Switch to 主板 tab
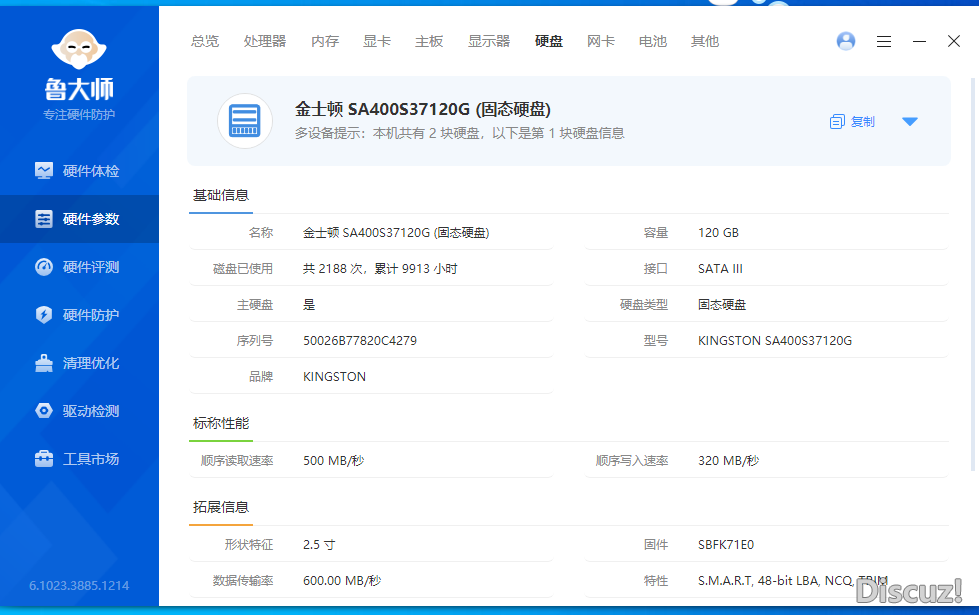 429,41
